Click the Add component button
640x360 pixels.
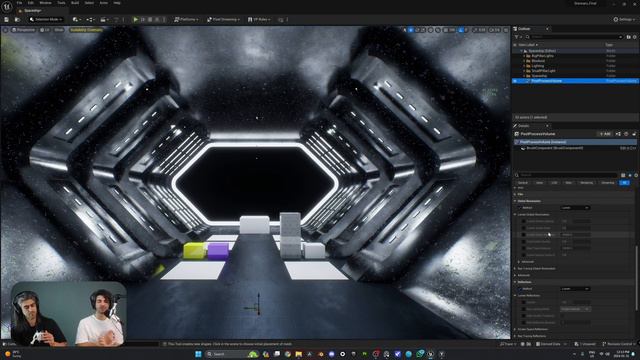pos(605,134)
